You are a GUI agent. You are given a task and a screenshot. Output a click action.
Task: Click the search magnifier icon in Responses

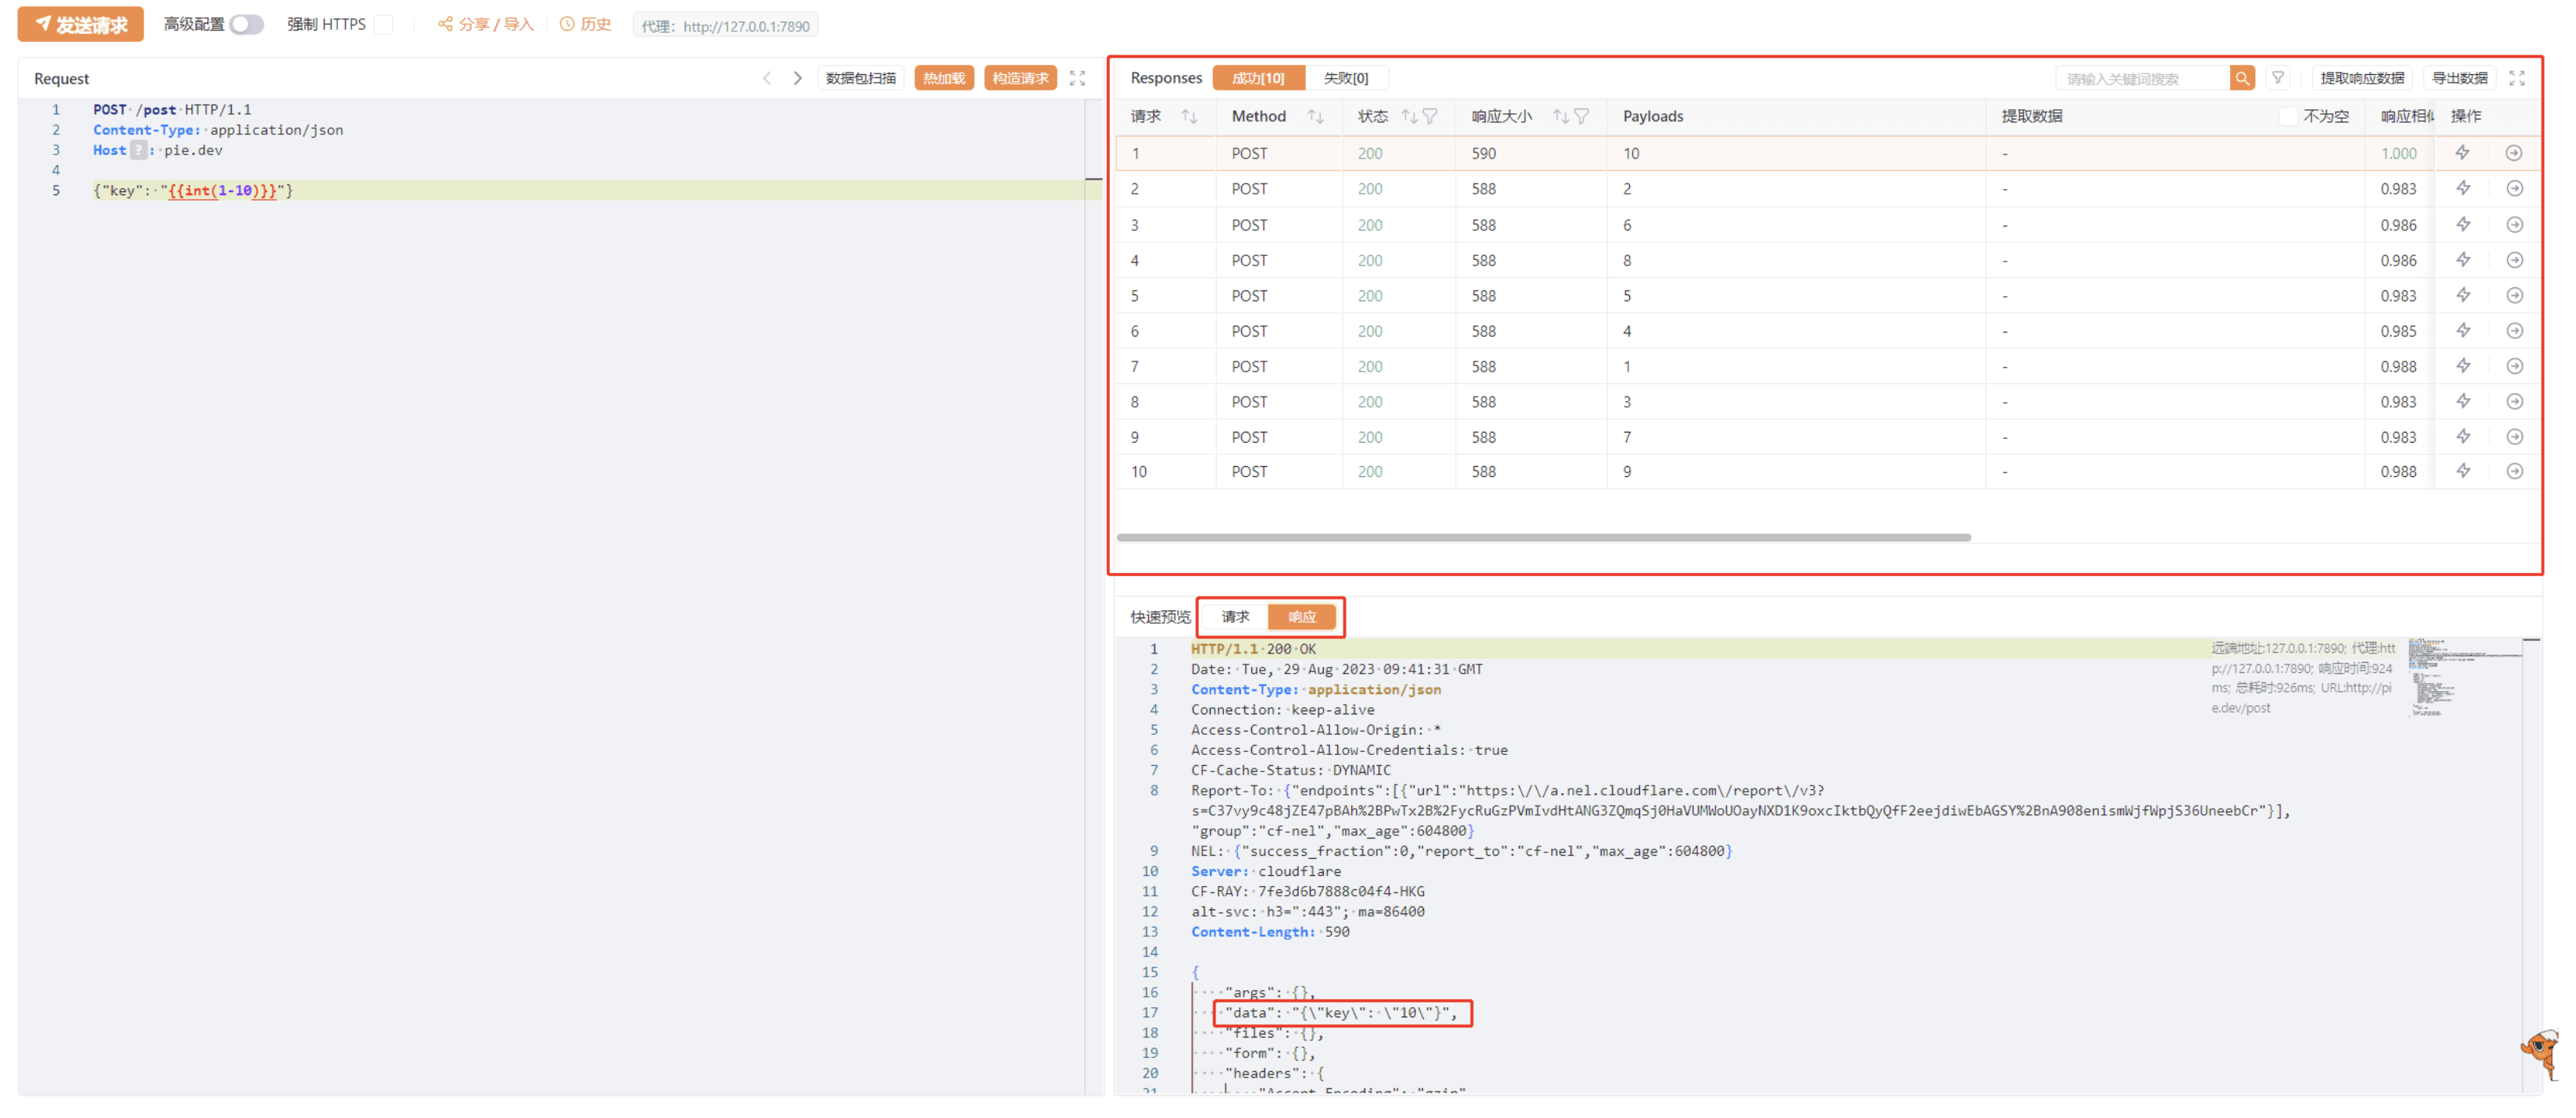[x=2241, y=78]
